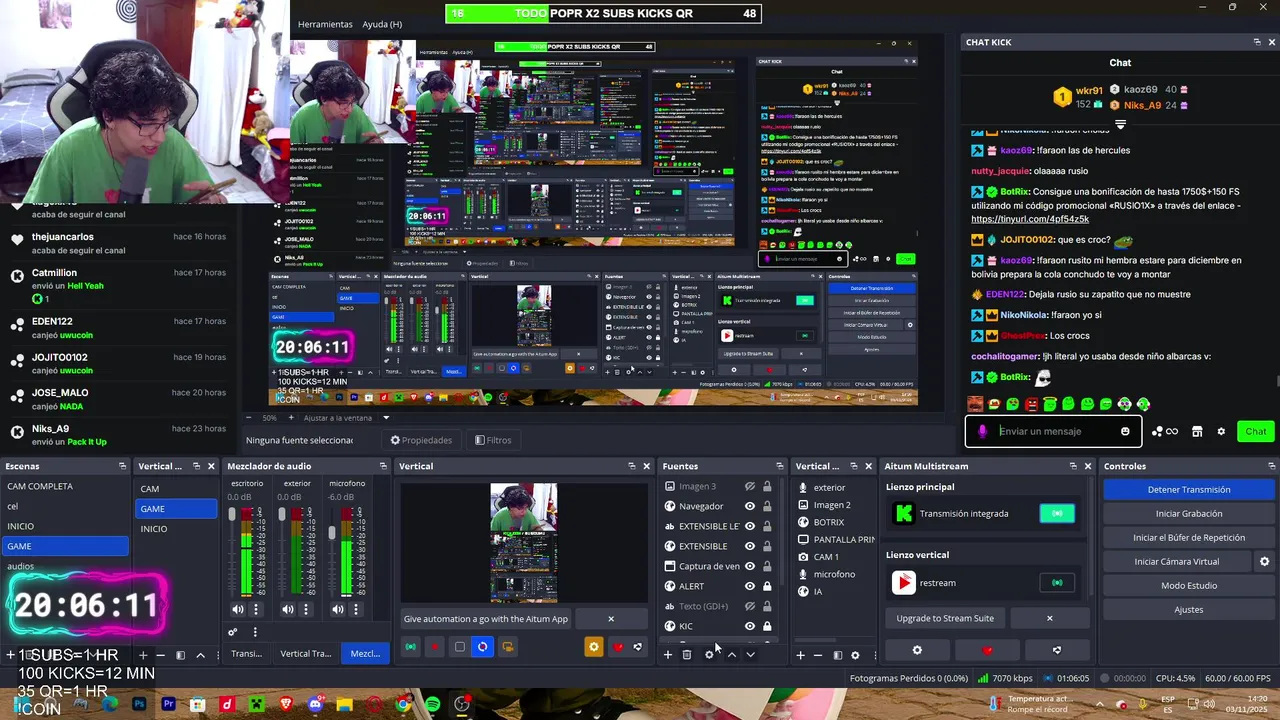Float the Mezclador de audio dock
Viewport: 1280px width, 720px height.
coord(382,466)
